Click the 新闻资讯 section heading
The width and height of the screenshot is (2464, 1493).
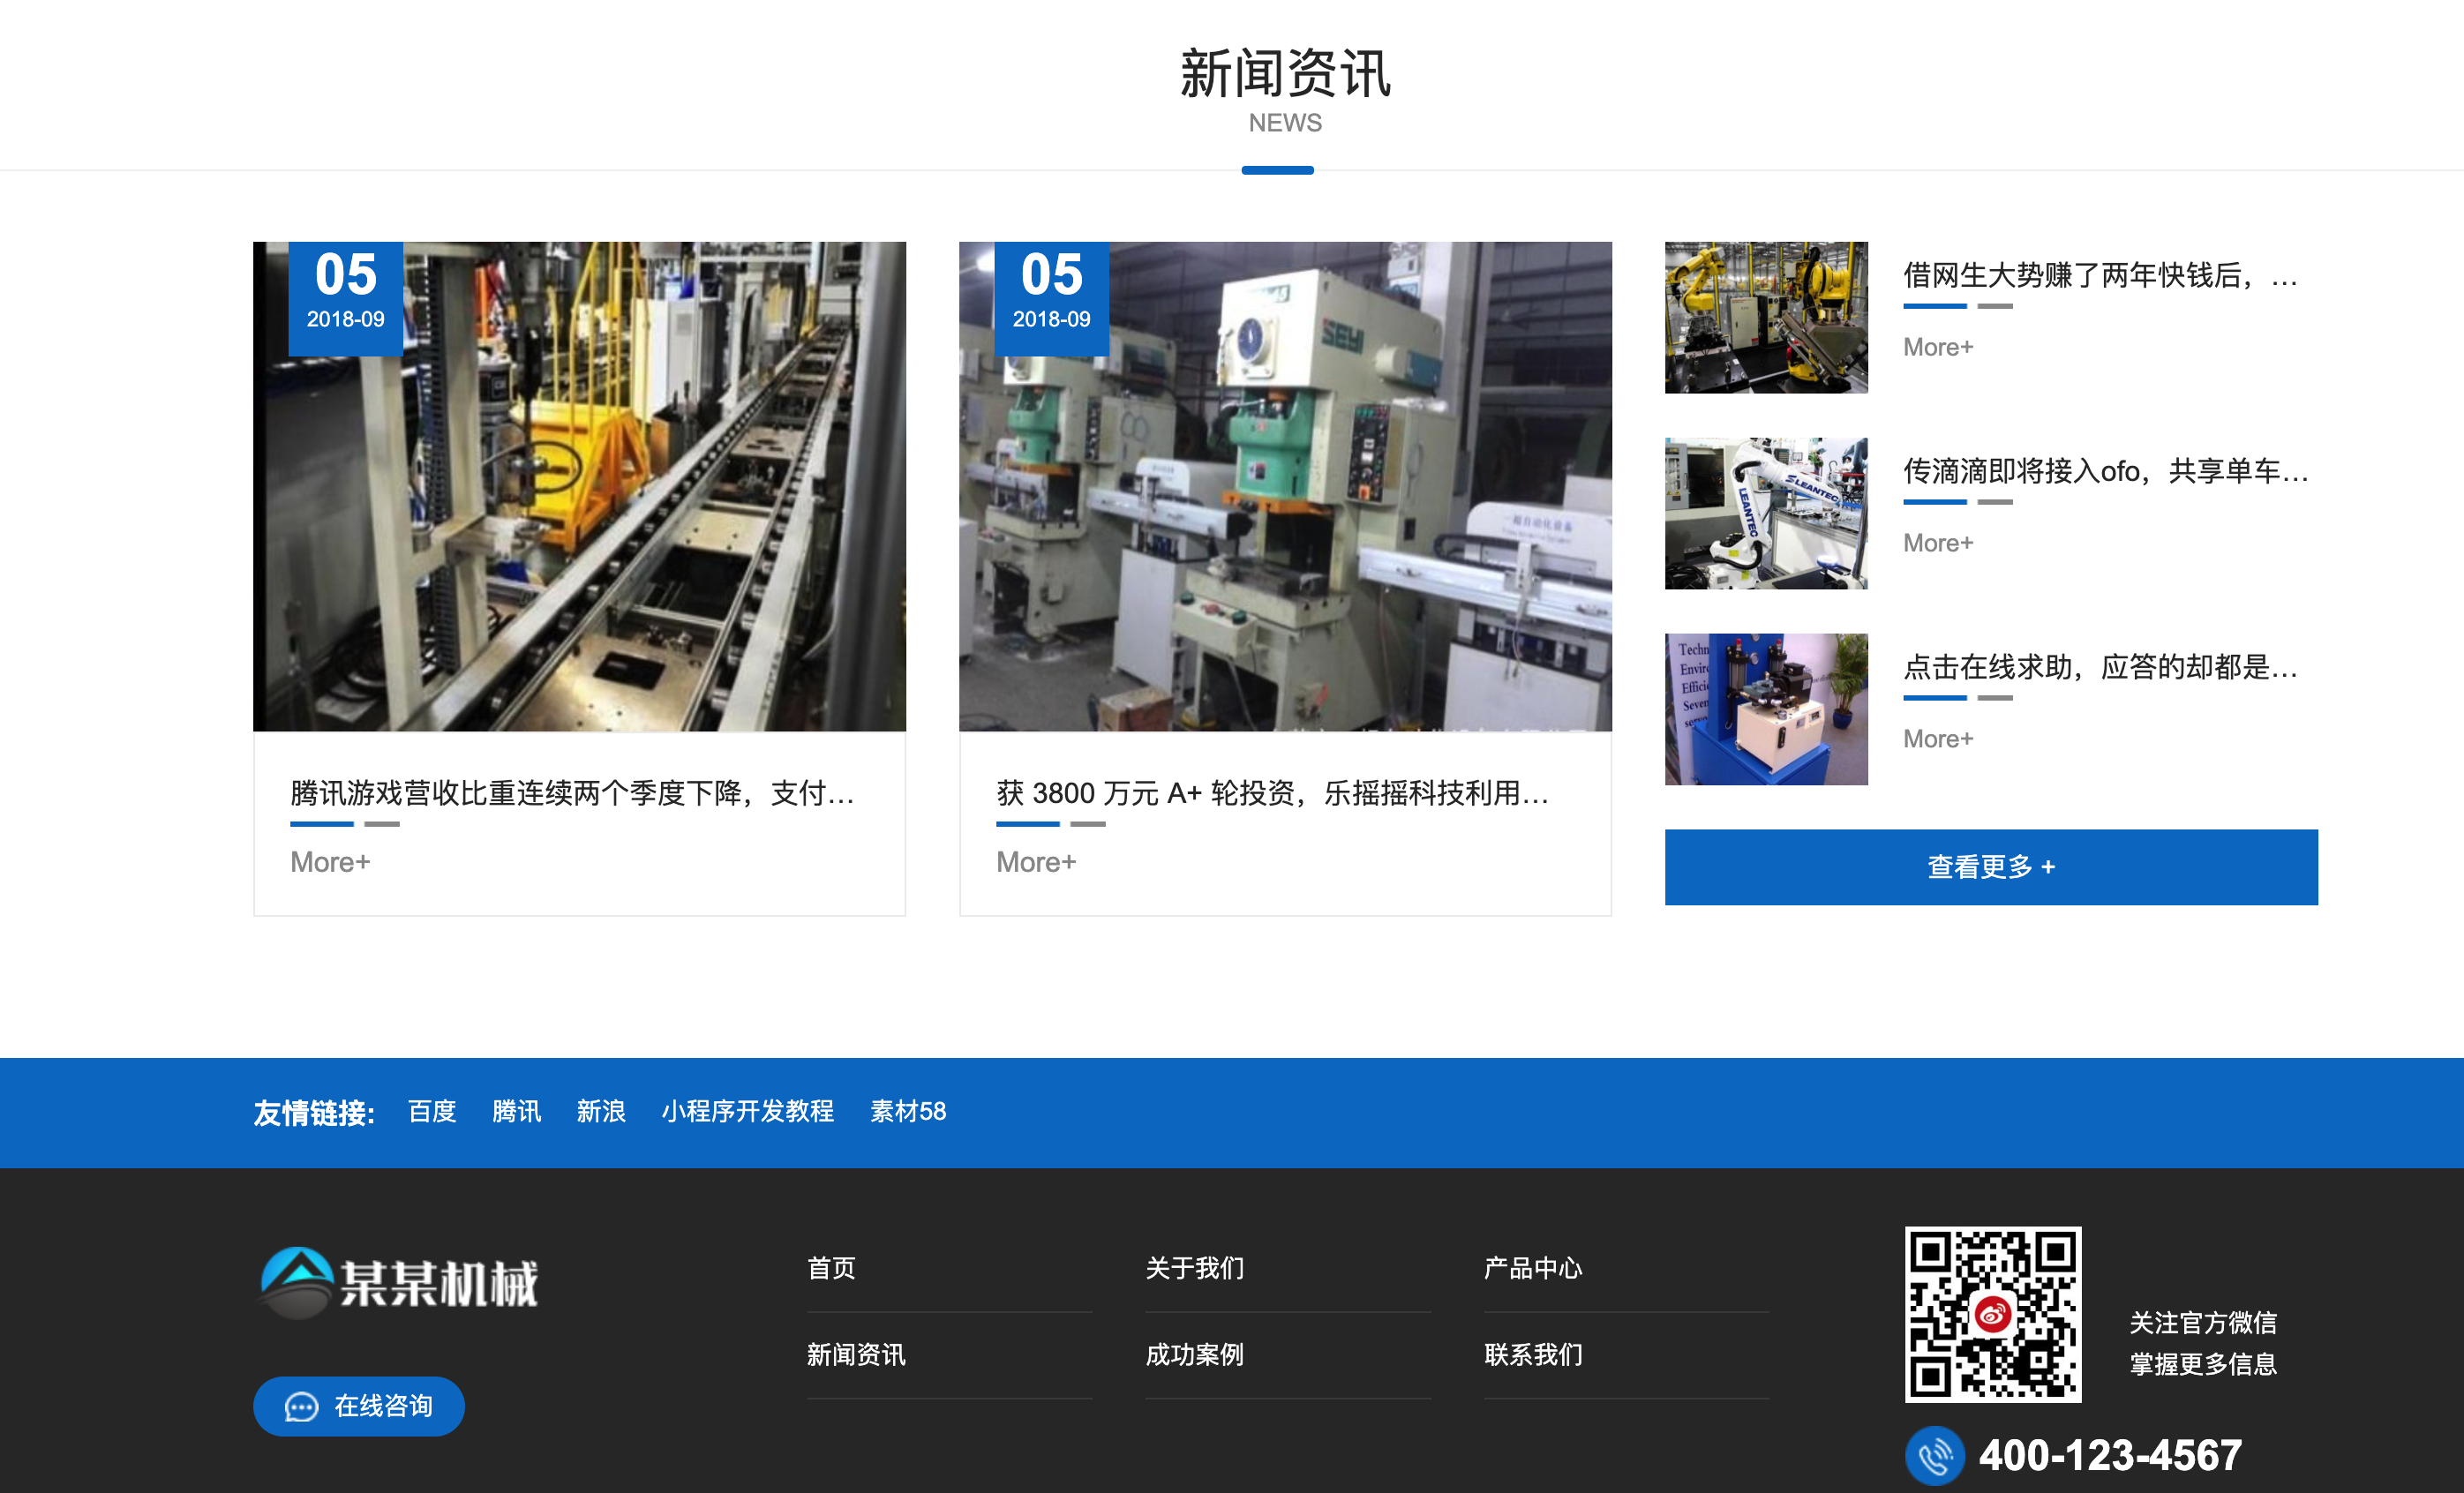pyautogui.click(x=1285, y=74)
